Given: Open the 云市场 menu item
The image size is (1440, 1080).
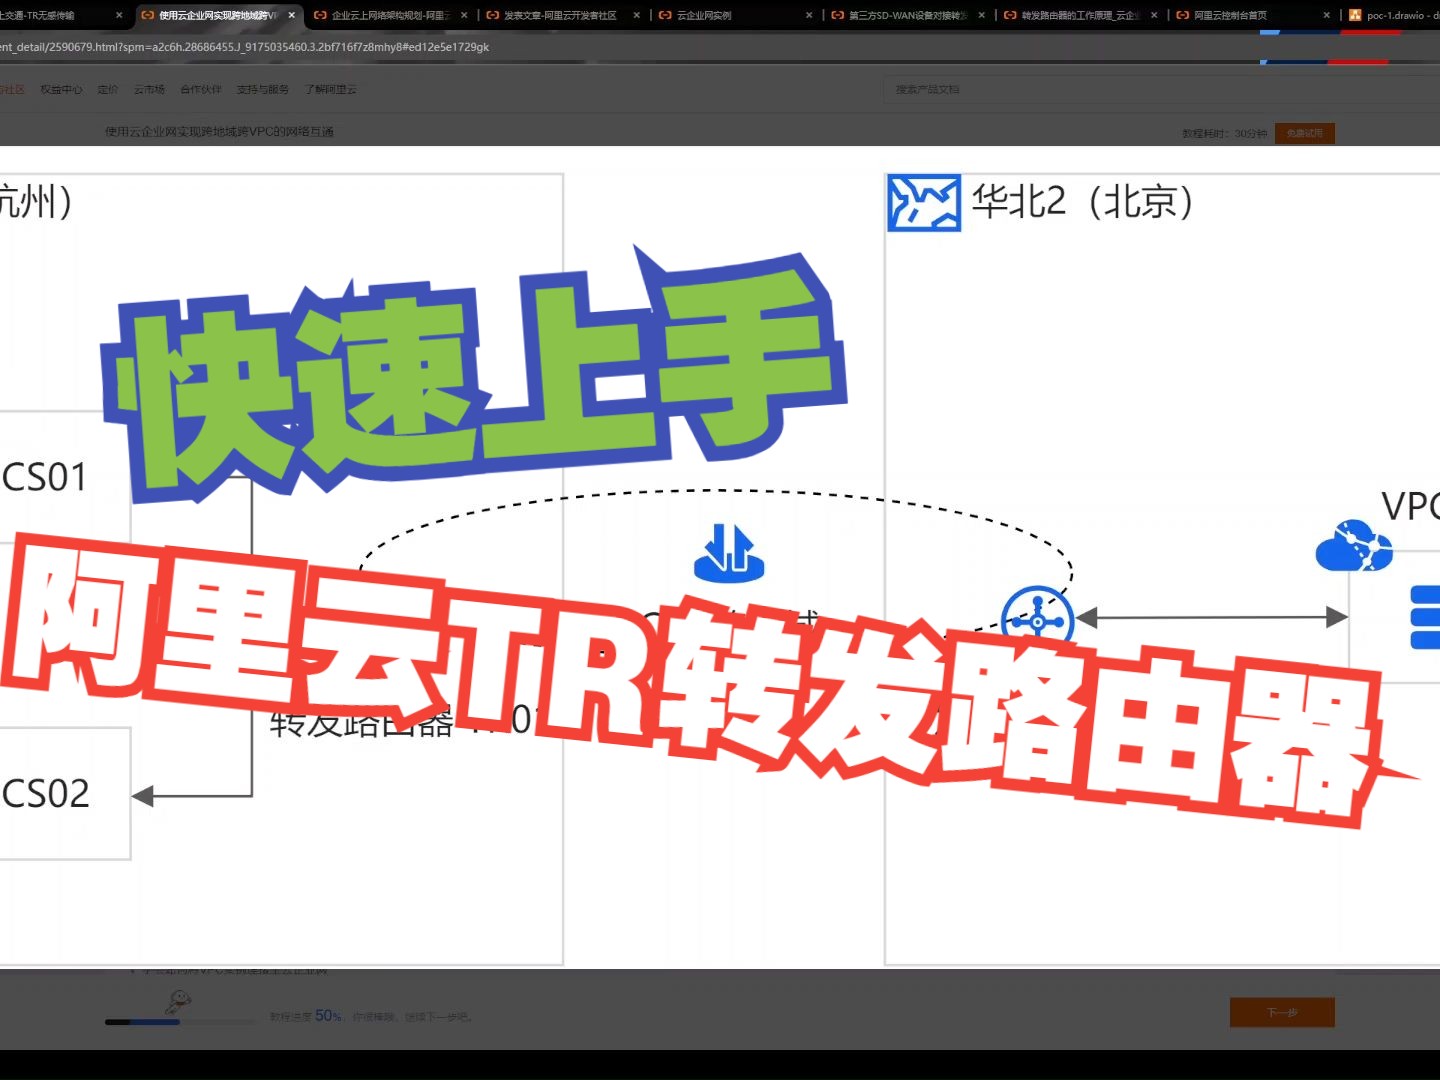Looking at the screenshot, I should (x=147, y=89).
